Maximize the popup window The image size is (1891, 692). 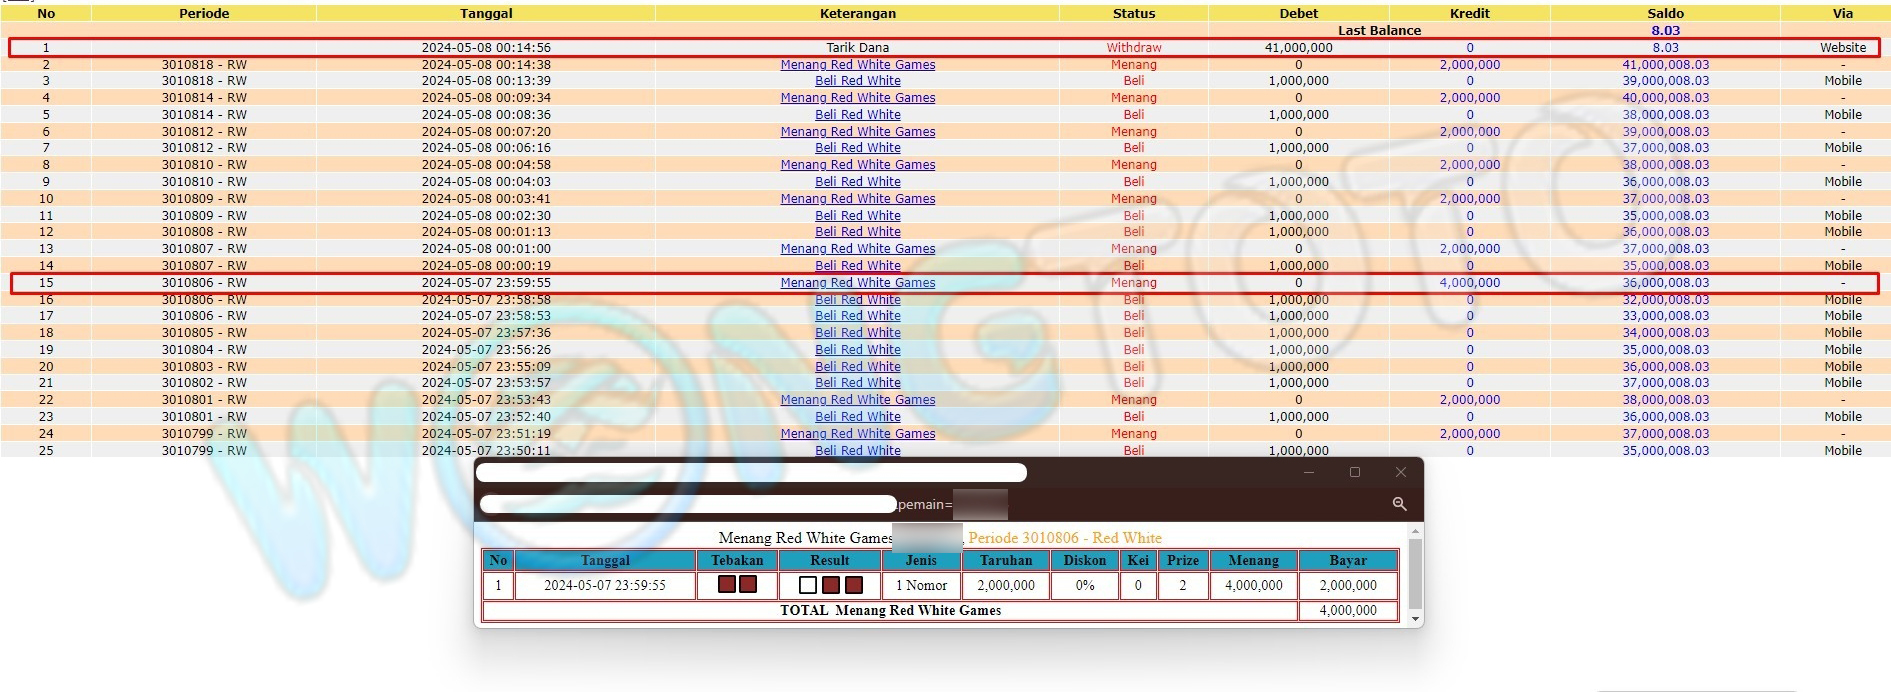(1354, 472)
